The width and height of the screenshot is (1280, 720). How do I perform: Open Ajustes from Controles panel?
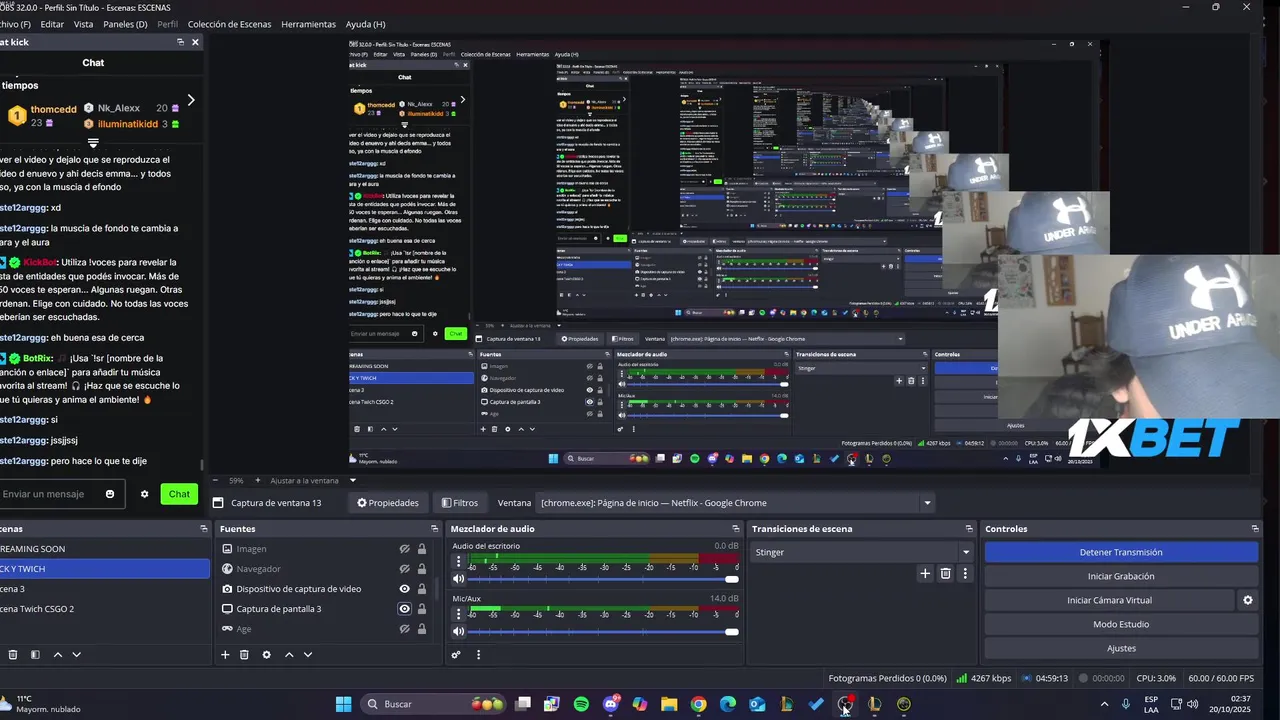(1121, 648)
